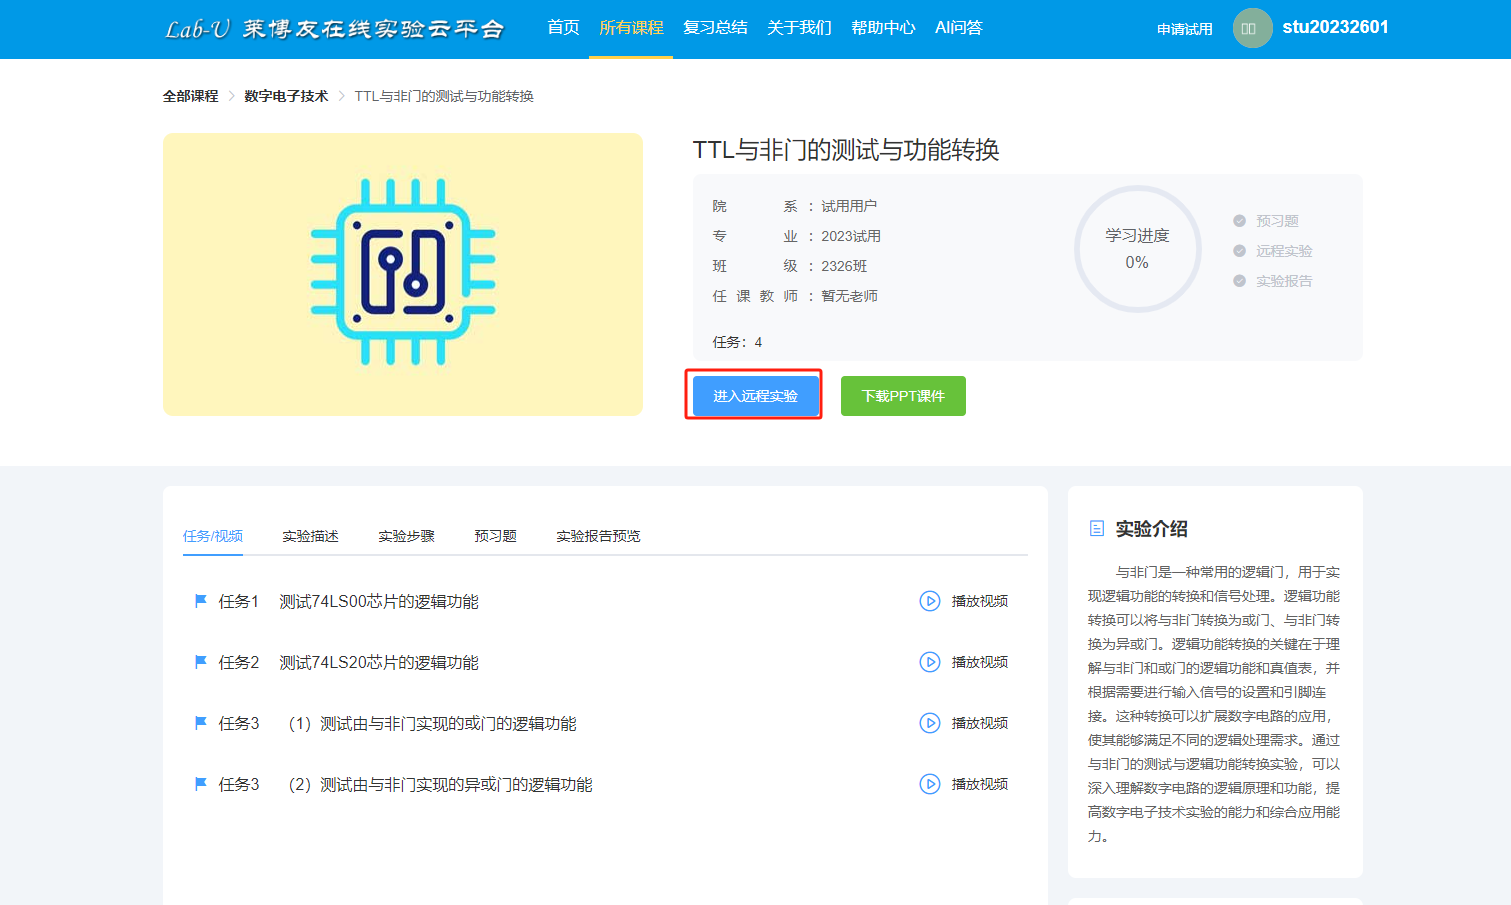Click the Lab-U platform logo
1511x905 pixels.
point(334,29)
